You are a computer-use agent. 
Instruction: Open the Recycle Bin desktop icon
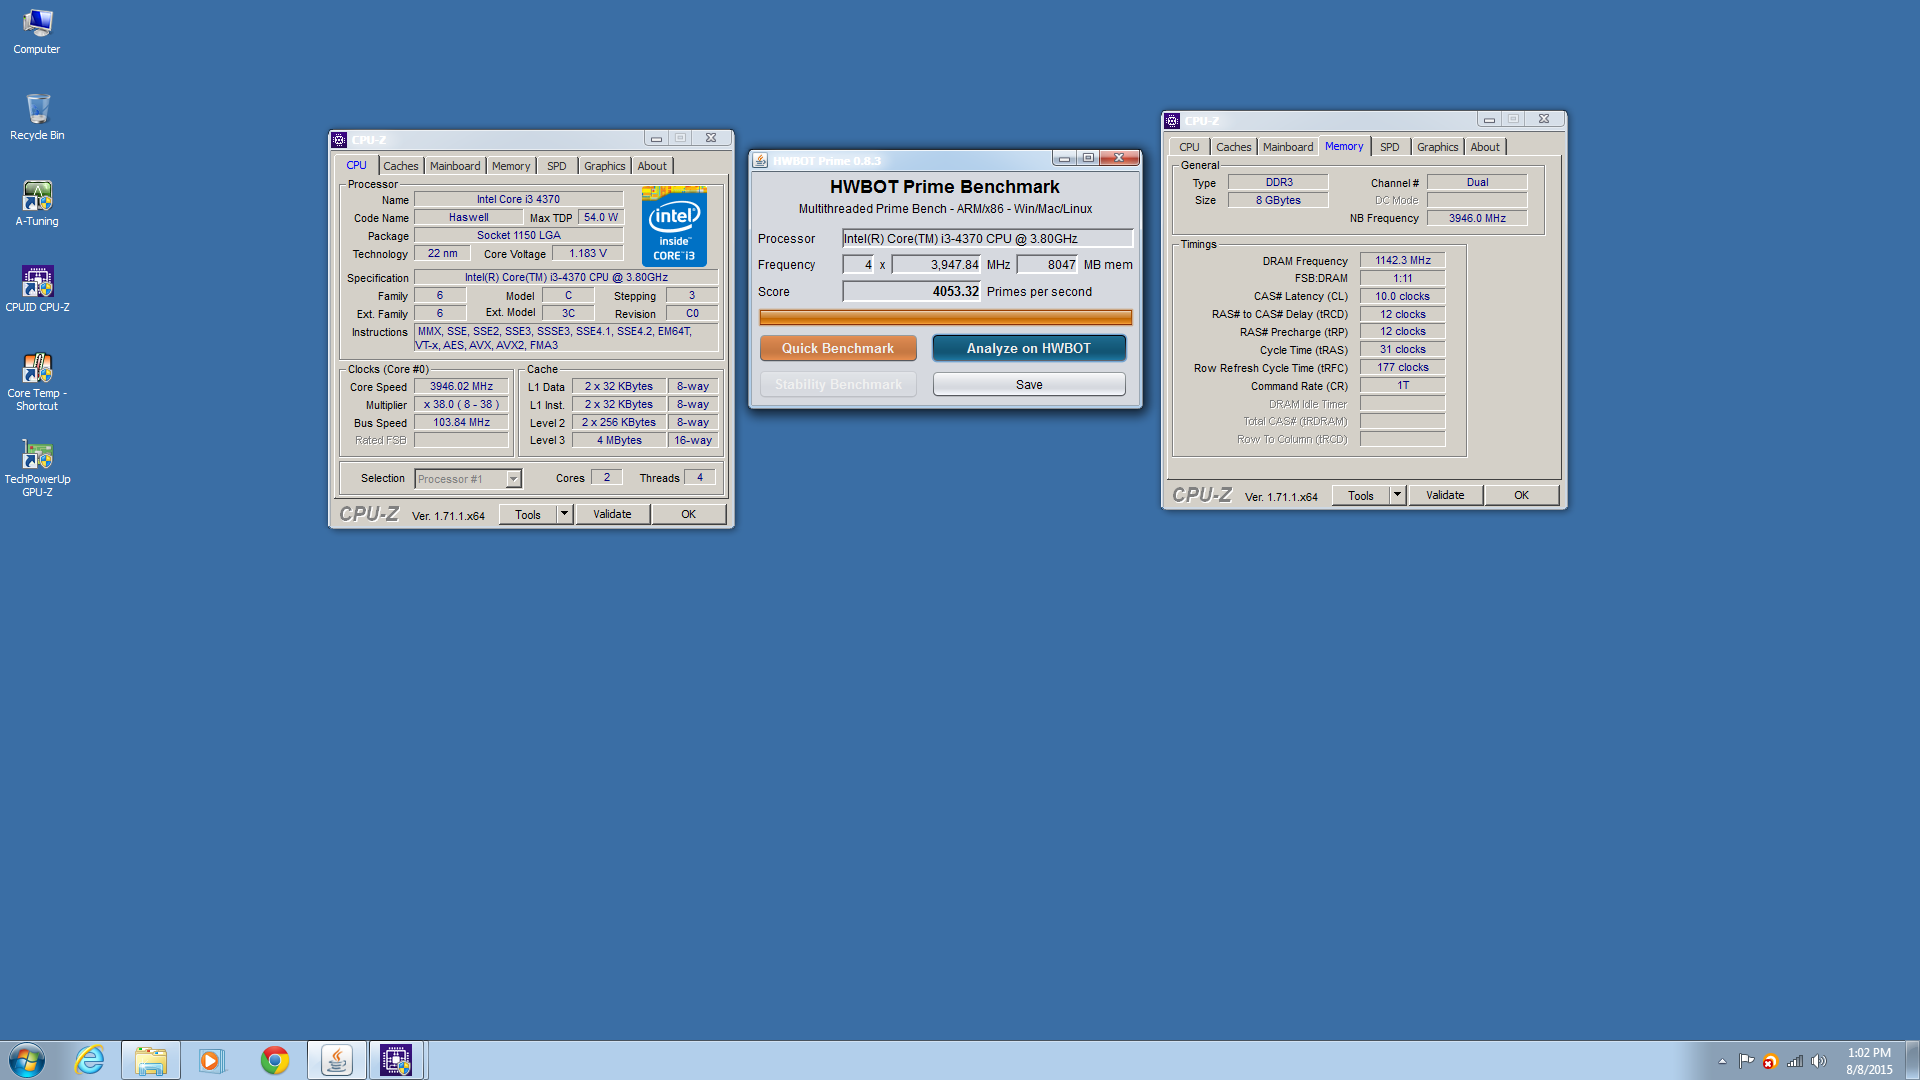pyautogui.click(x=37, y=116)
